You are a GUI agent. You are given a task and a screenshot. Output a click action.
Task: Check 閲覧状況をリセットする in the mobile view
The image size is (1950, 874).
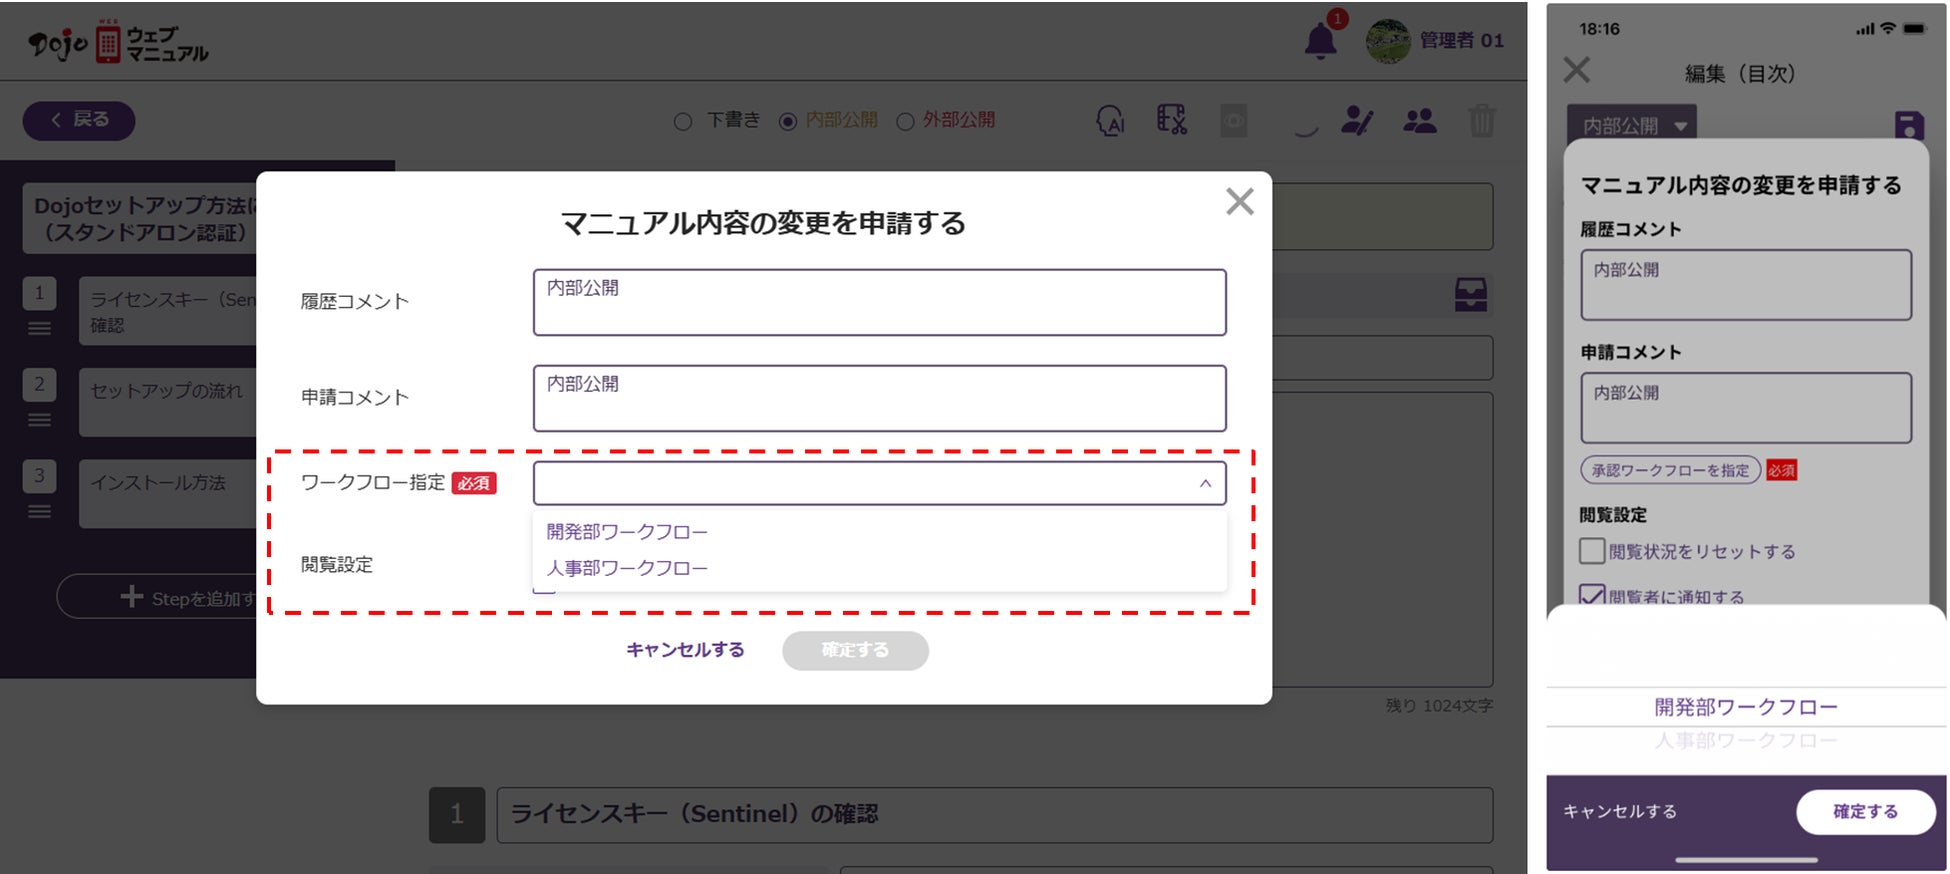tap(1592, 551)
